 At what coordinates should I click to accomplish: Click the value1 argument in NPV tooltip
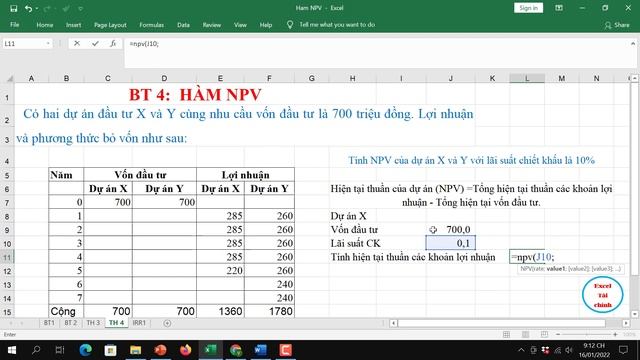coord(556,269)
